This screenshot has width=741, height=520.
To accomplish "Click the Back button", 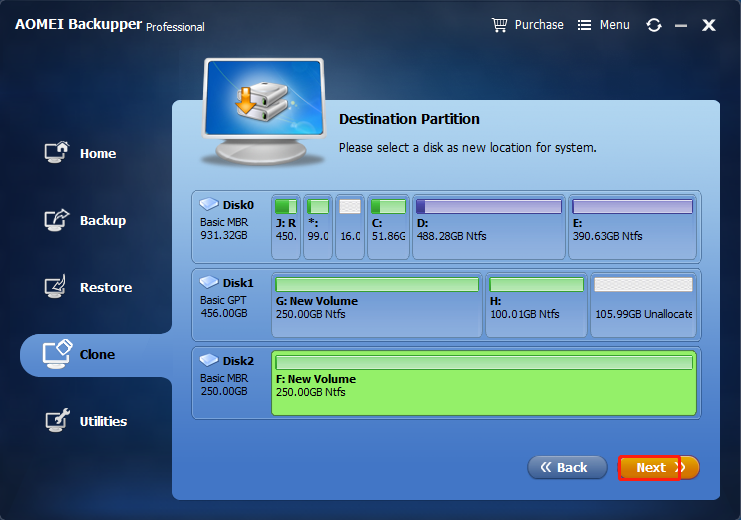I will [567, 468].
